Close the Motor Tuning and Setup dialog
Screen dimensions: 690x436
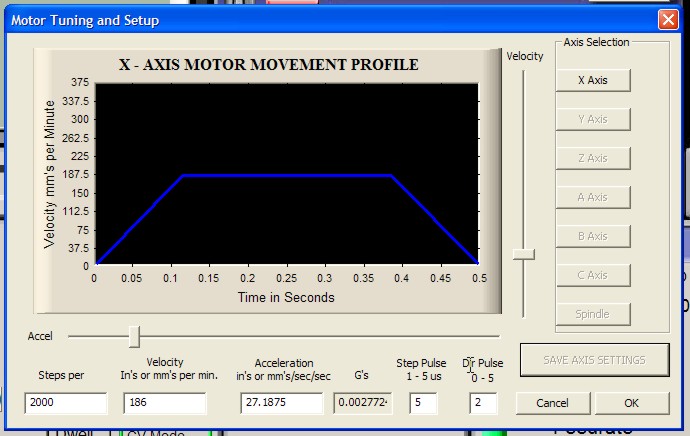tap(667, 19)
